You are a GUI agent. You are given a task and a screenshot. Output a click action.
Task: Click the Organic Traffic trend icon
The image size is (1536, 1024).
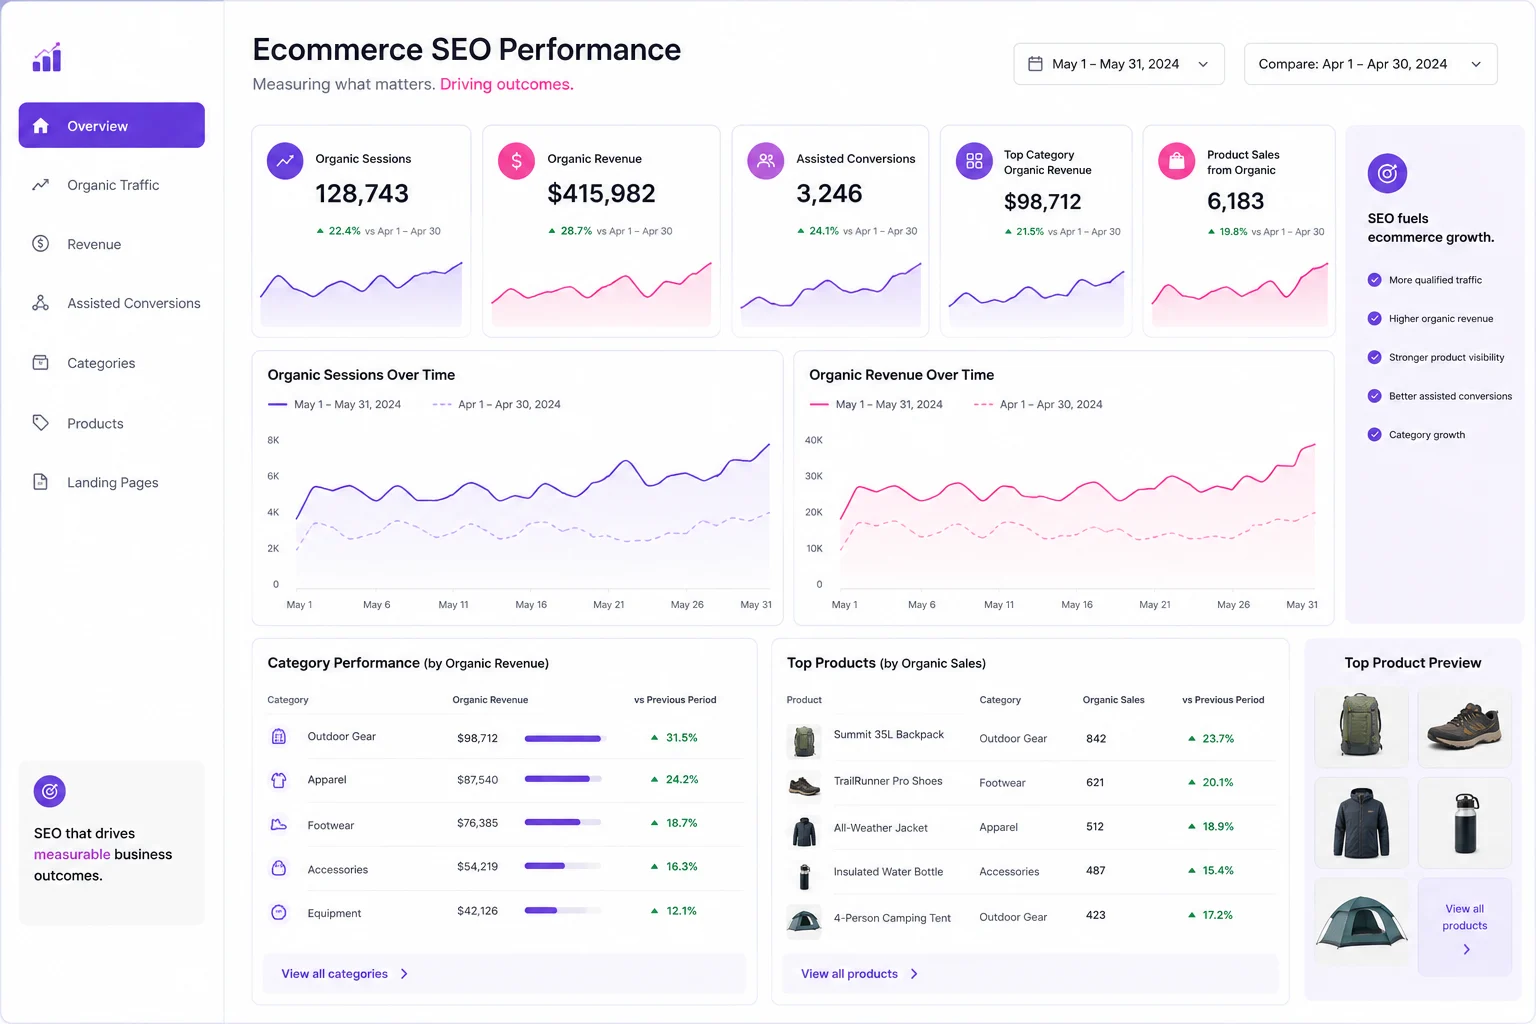41,185
